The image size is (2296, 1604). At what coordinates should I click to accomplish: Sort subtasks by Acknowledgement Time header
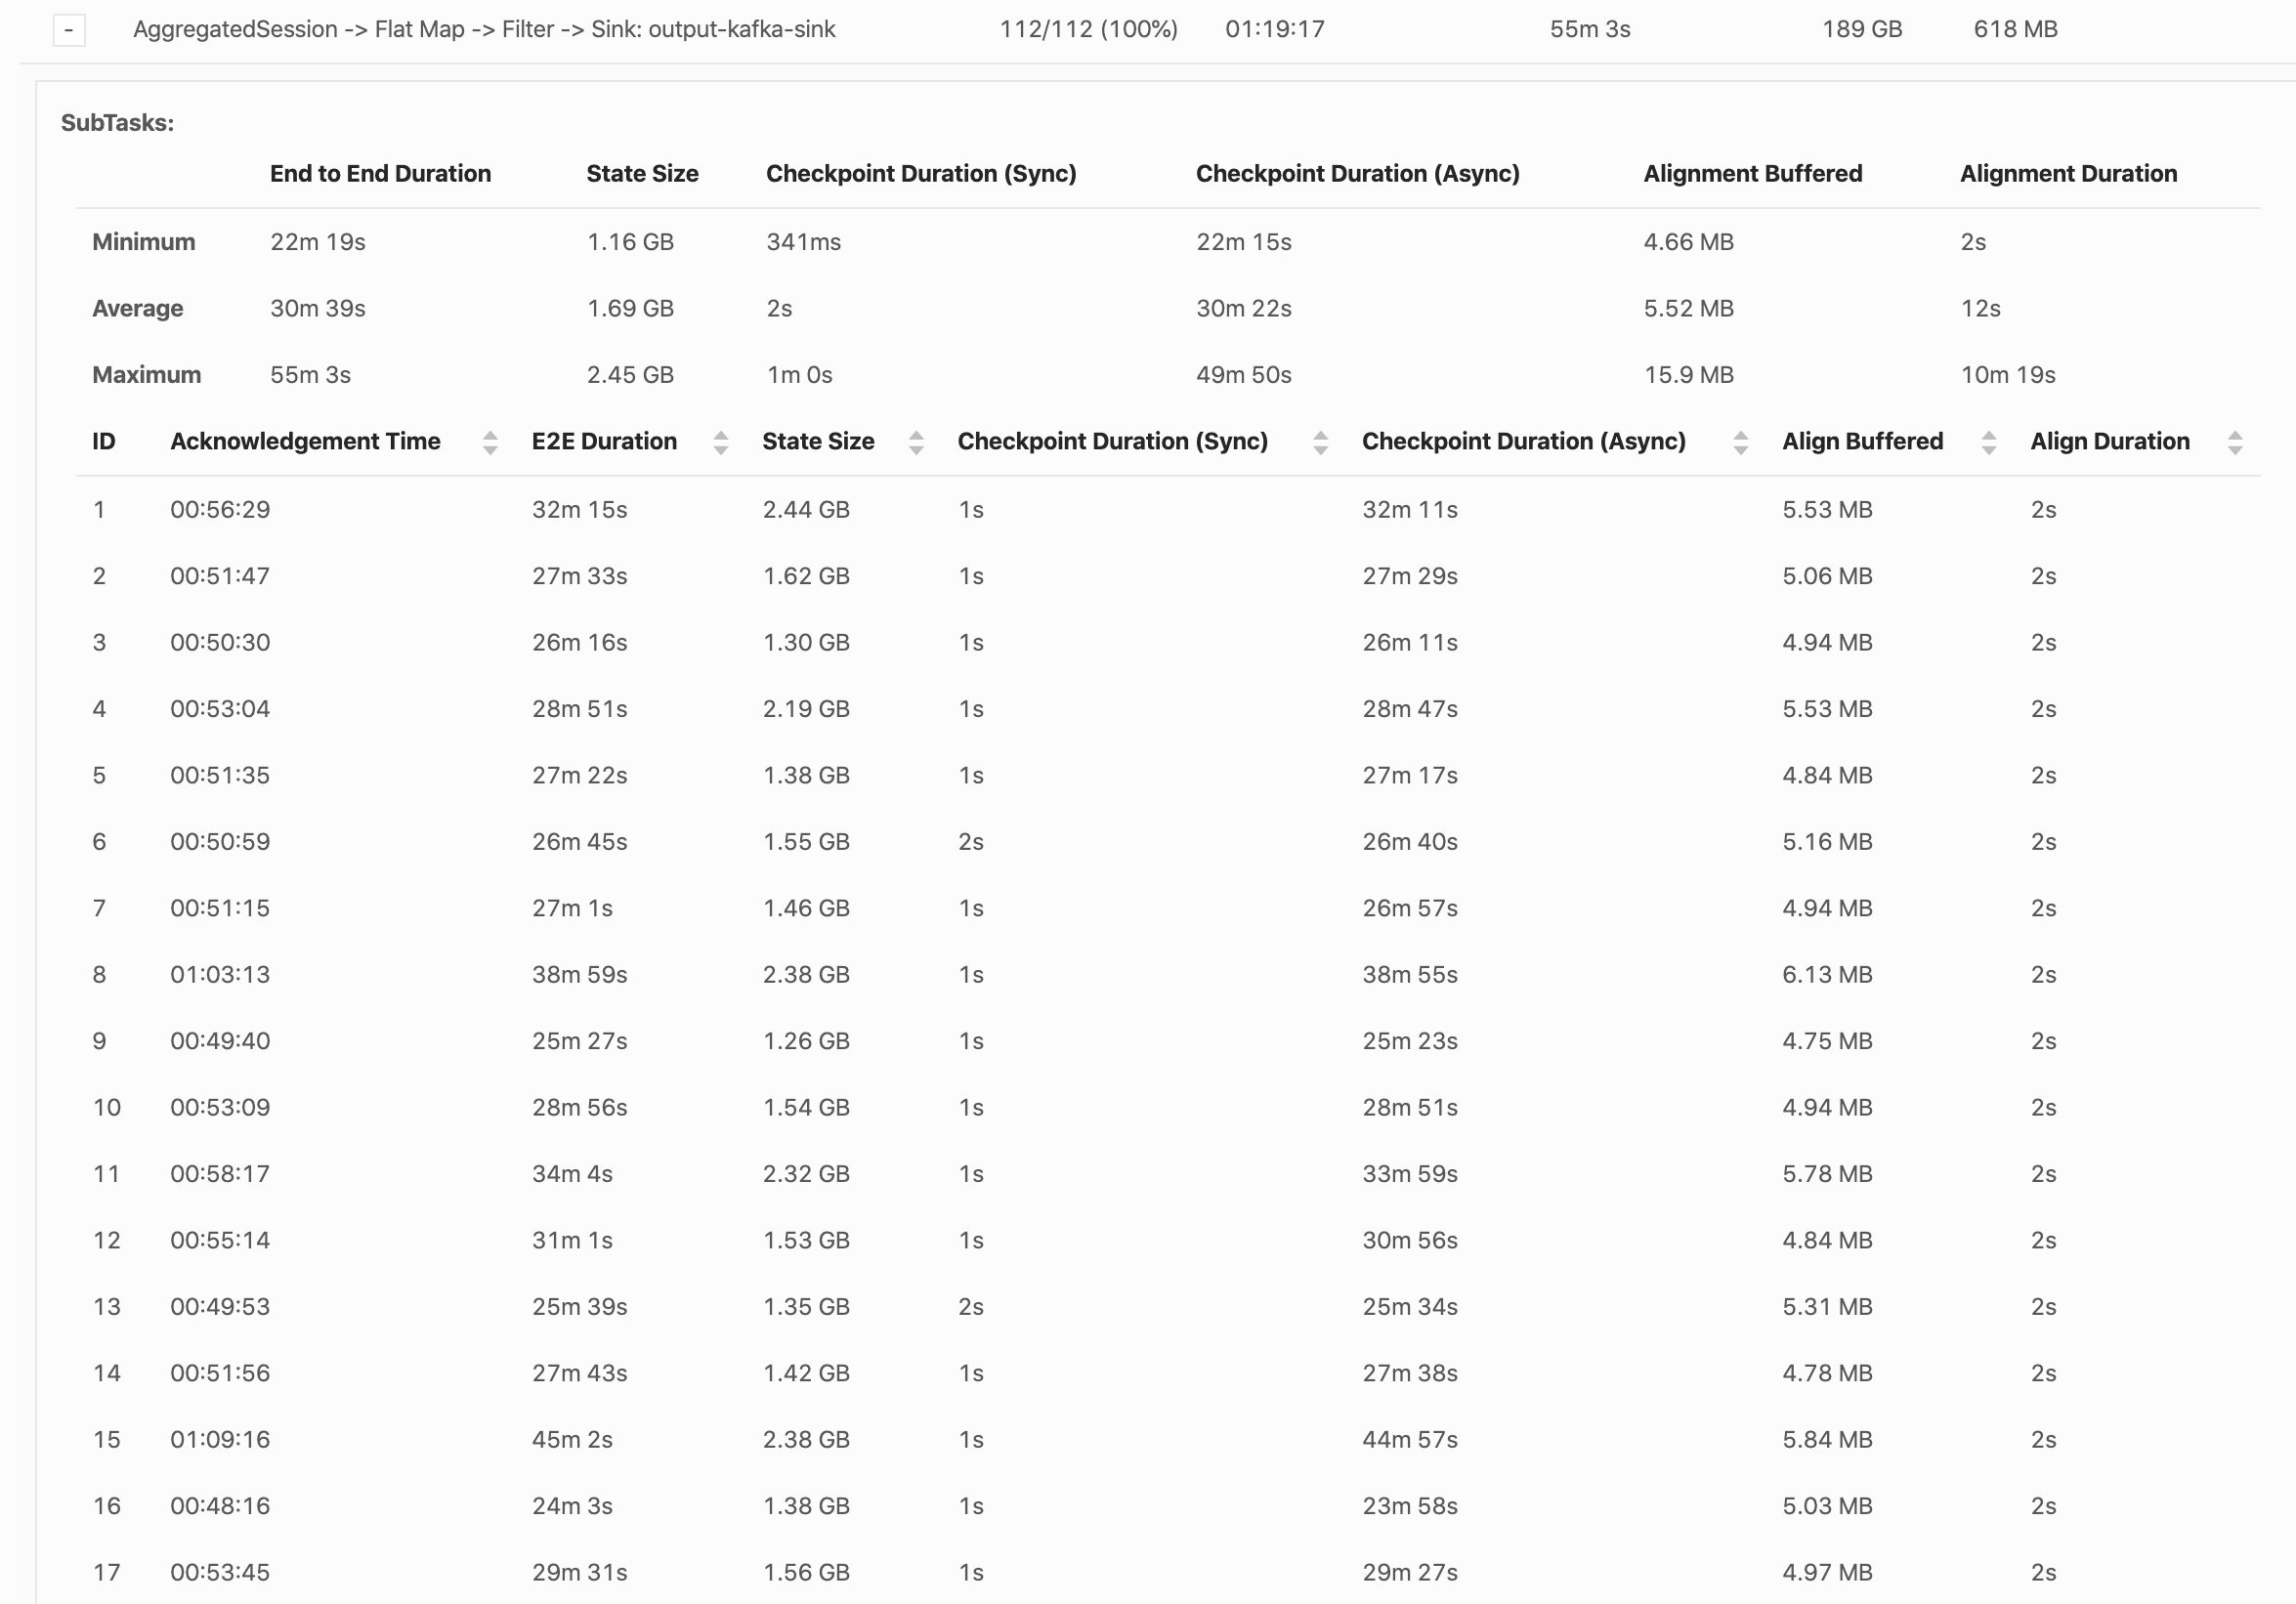point(305,441)
